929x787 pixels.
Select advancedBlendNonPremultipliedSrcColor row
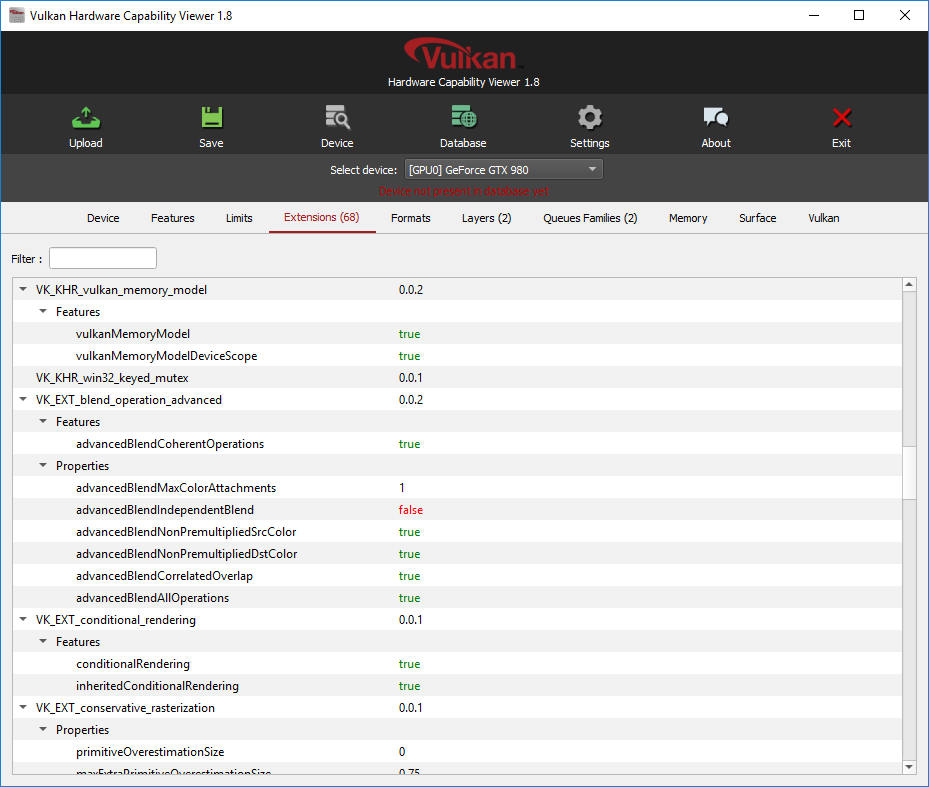tap(457, 532)
